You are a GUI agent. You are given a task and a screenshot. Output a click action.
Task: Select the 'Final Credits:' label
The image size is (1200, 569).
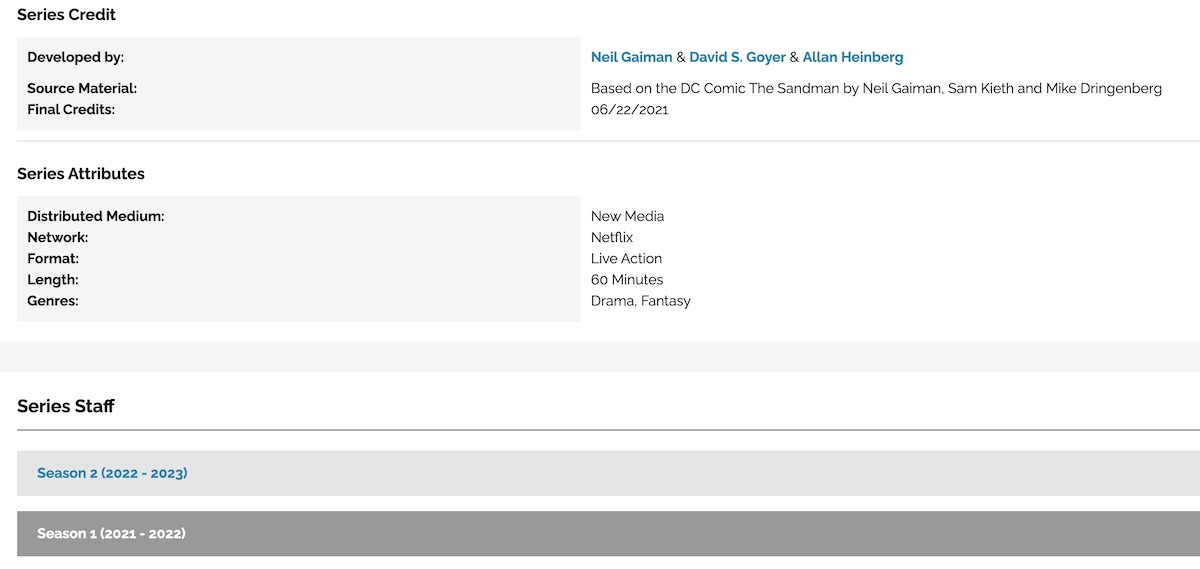[71, 109]
